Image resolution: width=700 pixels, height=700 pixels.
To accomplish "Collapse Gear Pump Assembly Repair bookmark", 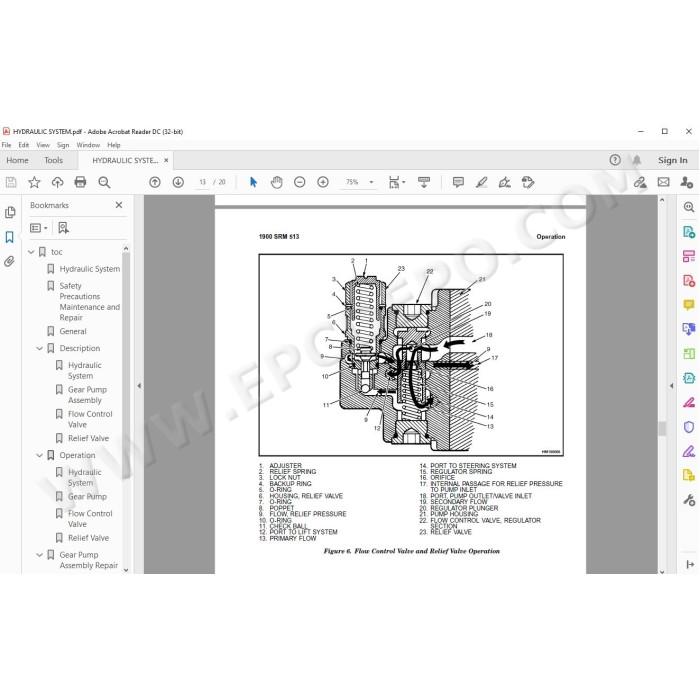I will (39, 555).
